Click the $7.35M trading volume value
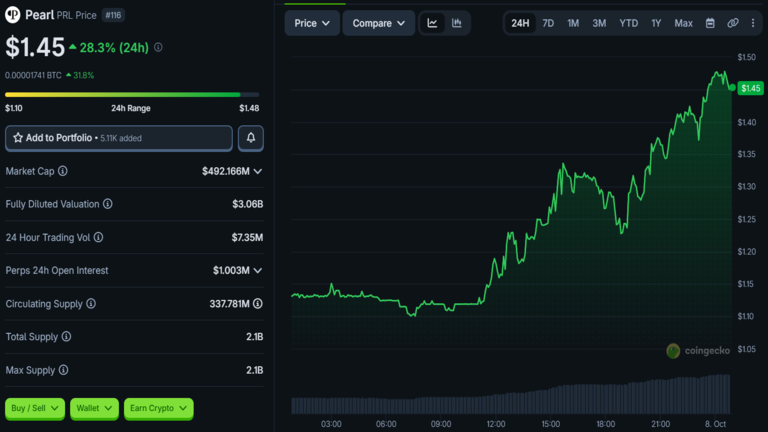768x432 pixels. [247, 238]
